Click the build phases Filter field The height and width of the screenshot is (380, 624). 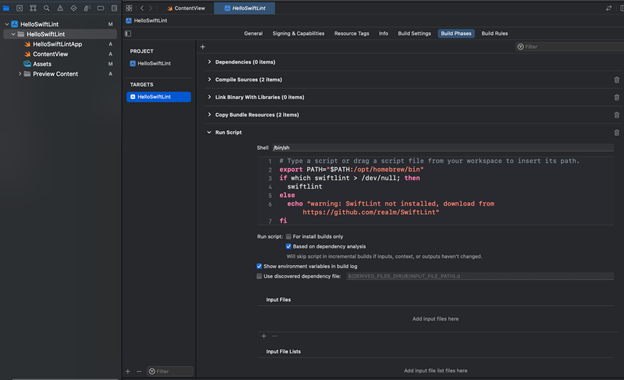click(x=570, y=47)
